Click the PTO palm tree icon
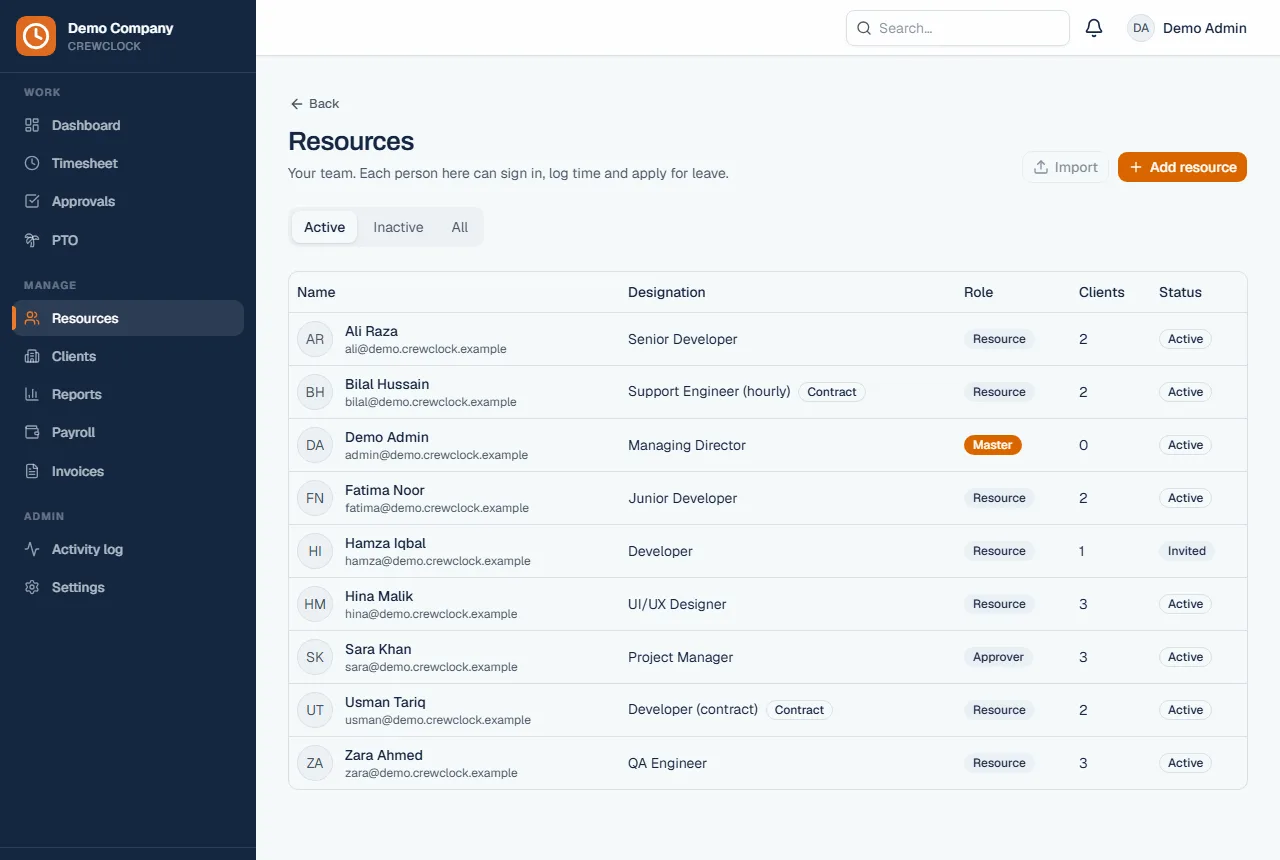Viewport: 1280px width, 860px height. [x=32, y=240]
